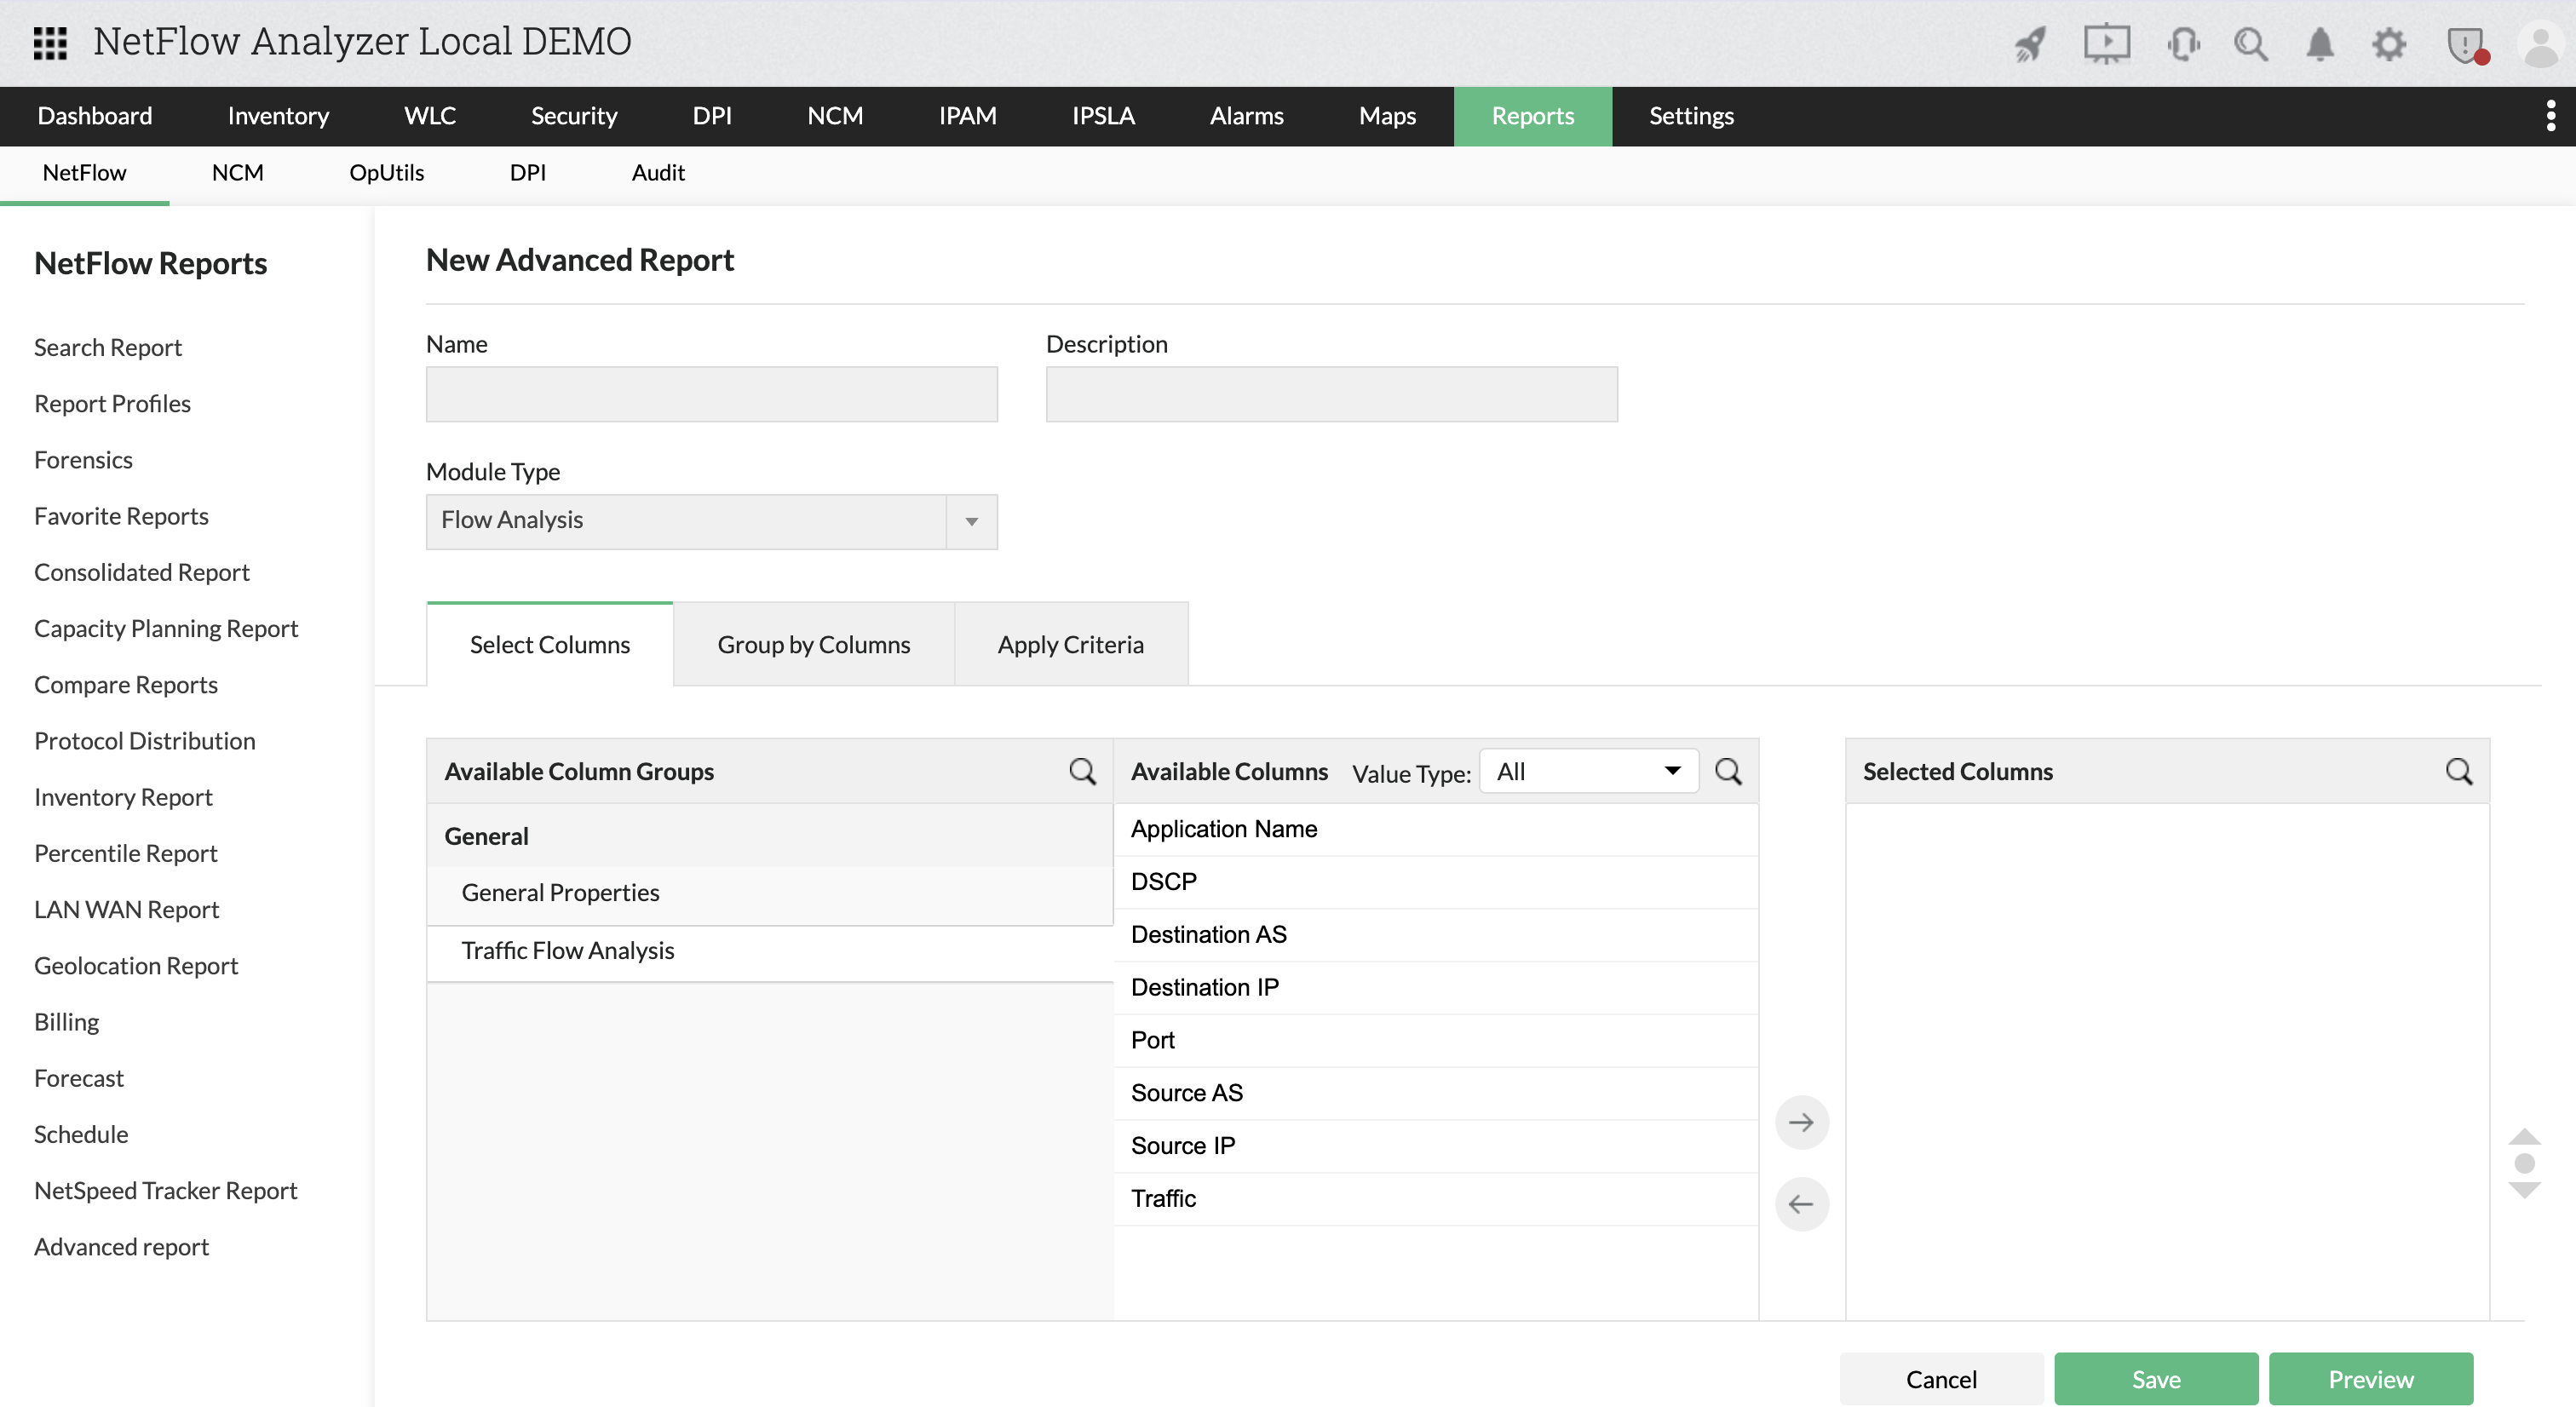Save the new advanced report
The height and width of the screenshot is (1407, 2576).
(2156, 1379)
